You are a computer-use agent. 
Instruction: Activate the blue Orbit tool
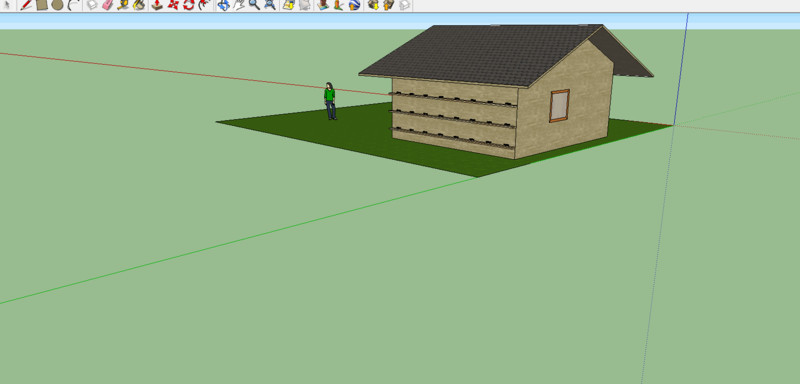coord(223,5)
